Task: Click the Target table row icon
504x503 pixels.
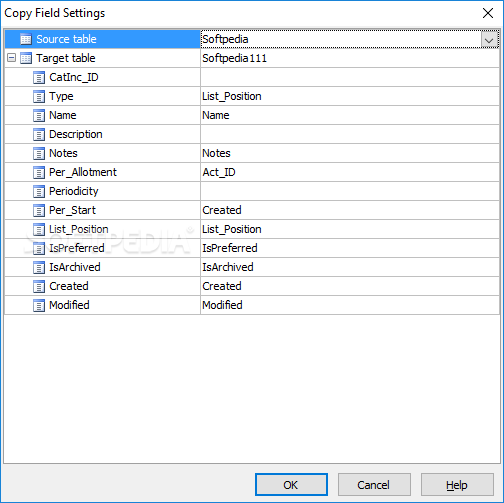Action: click(x=26, y=58)
